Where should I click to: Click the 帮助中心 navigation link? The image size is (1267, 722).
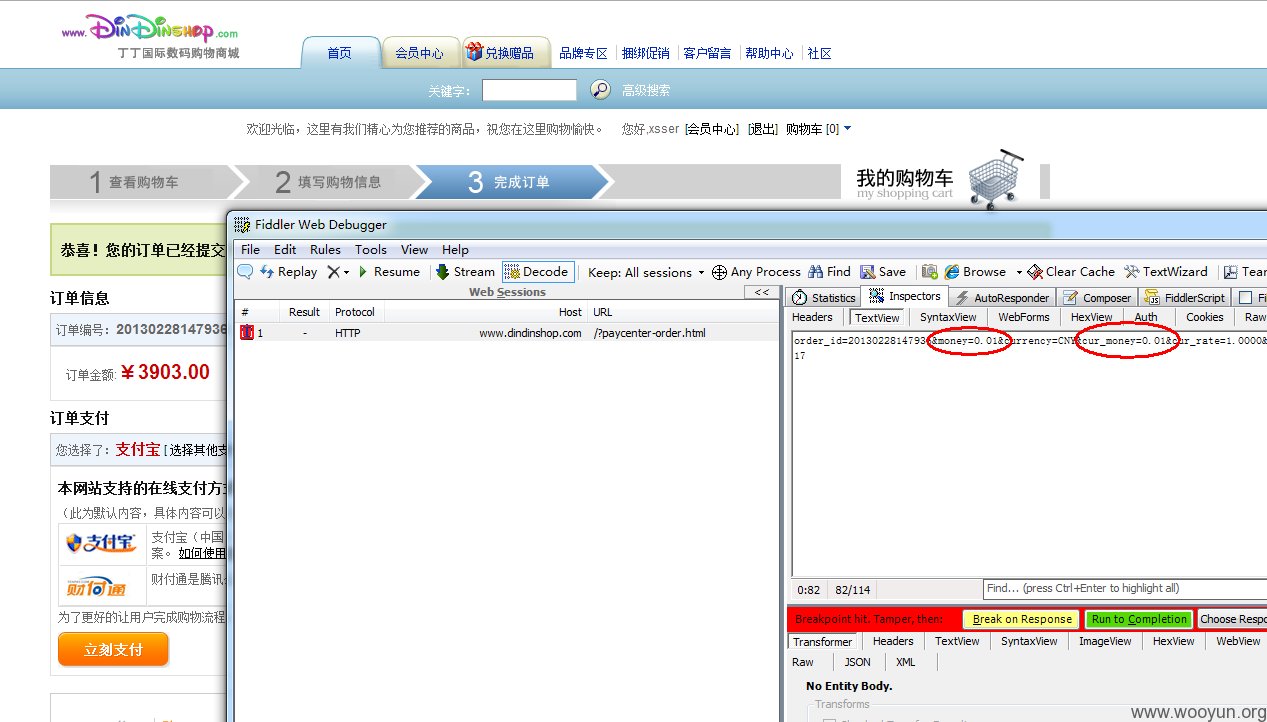pos(769,53)
